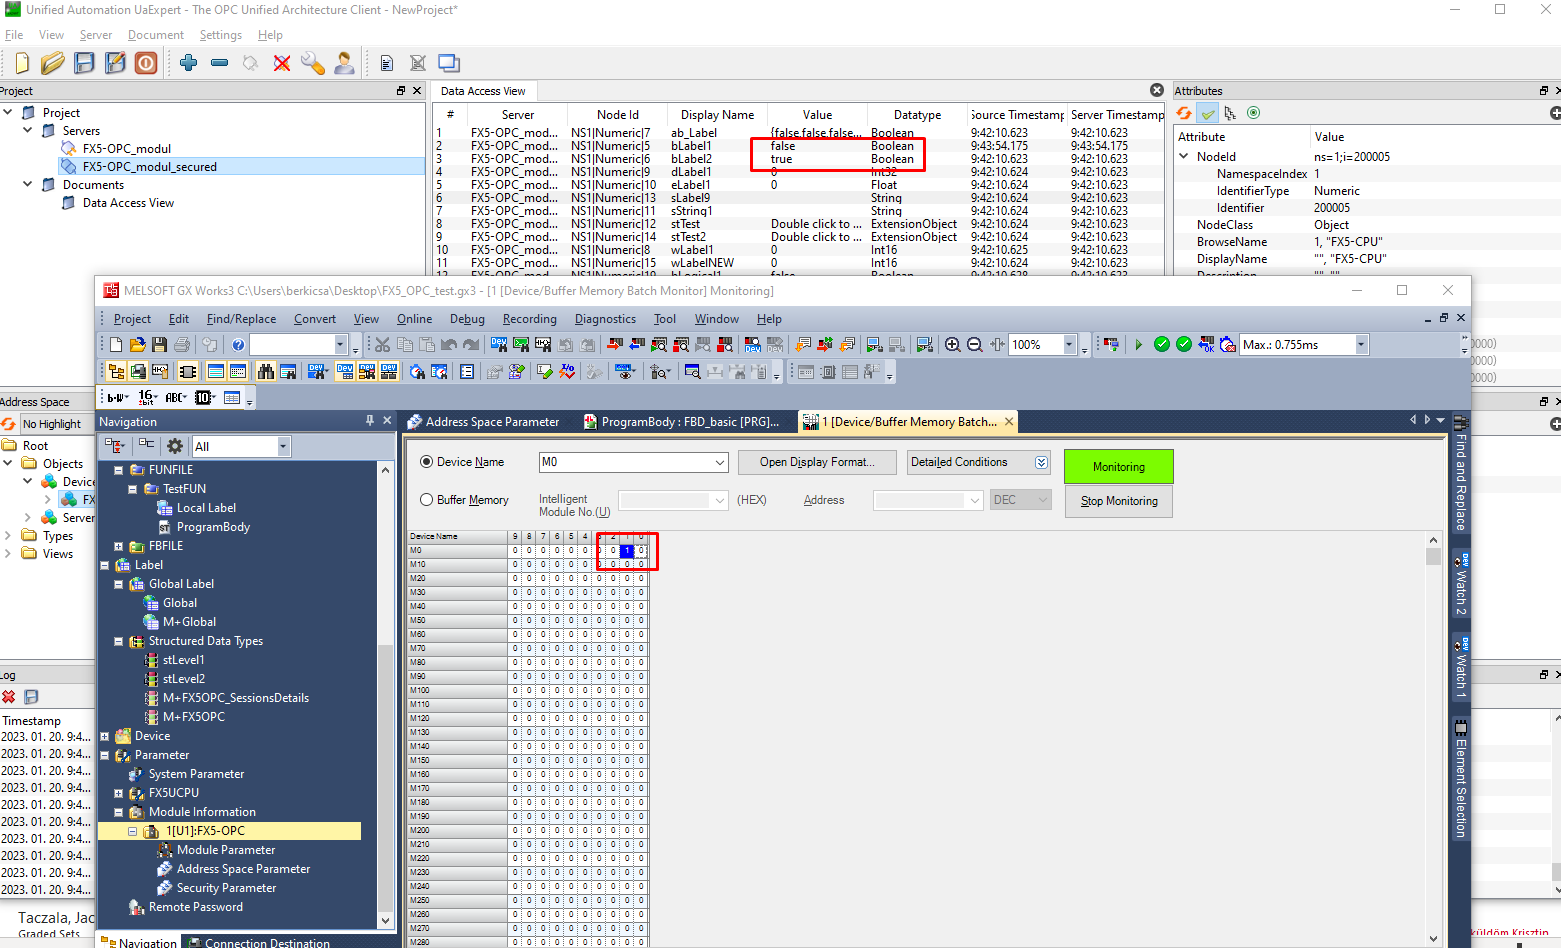Open the Max. 0.755ms scan time dropdown
The width and height of the screenshot is (1561, 948).
click(x=1360, y=344)
